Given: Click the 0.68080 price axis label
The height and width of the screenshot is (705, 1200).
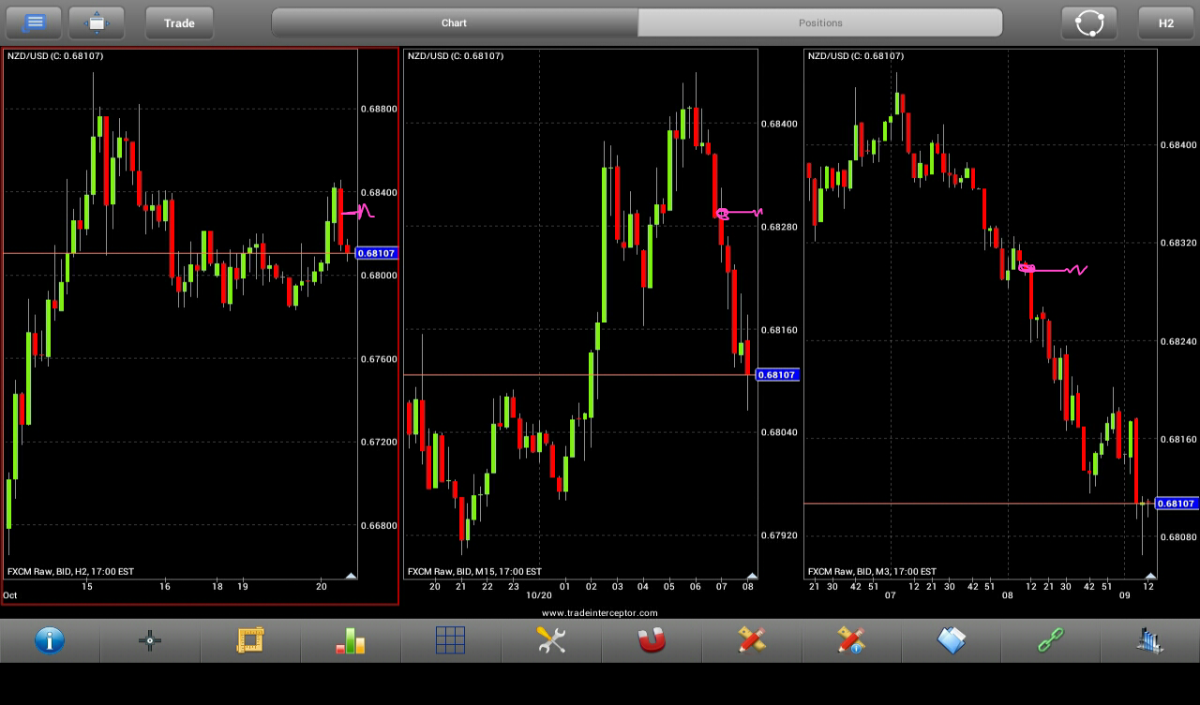Looking at the screenshot, I should pyautogui.click(x=1178, y=537).
